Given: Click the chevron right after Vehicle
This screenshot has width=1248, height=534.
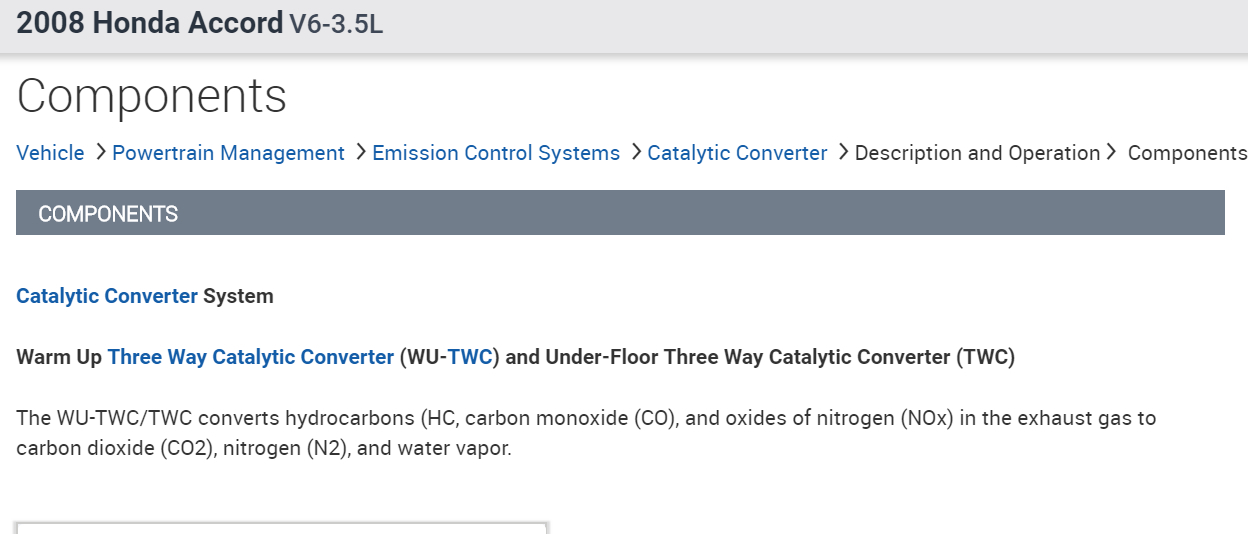Looking at the screenshot, I should click(100, 153).
